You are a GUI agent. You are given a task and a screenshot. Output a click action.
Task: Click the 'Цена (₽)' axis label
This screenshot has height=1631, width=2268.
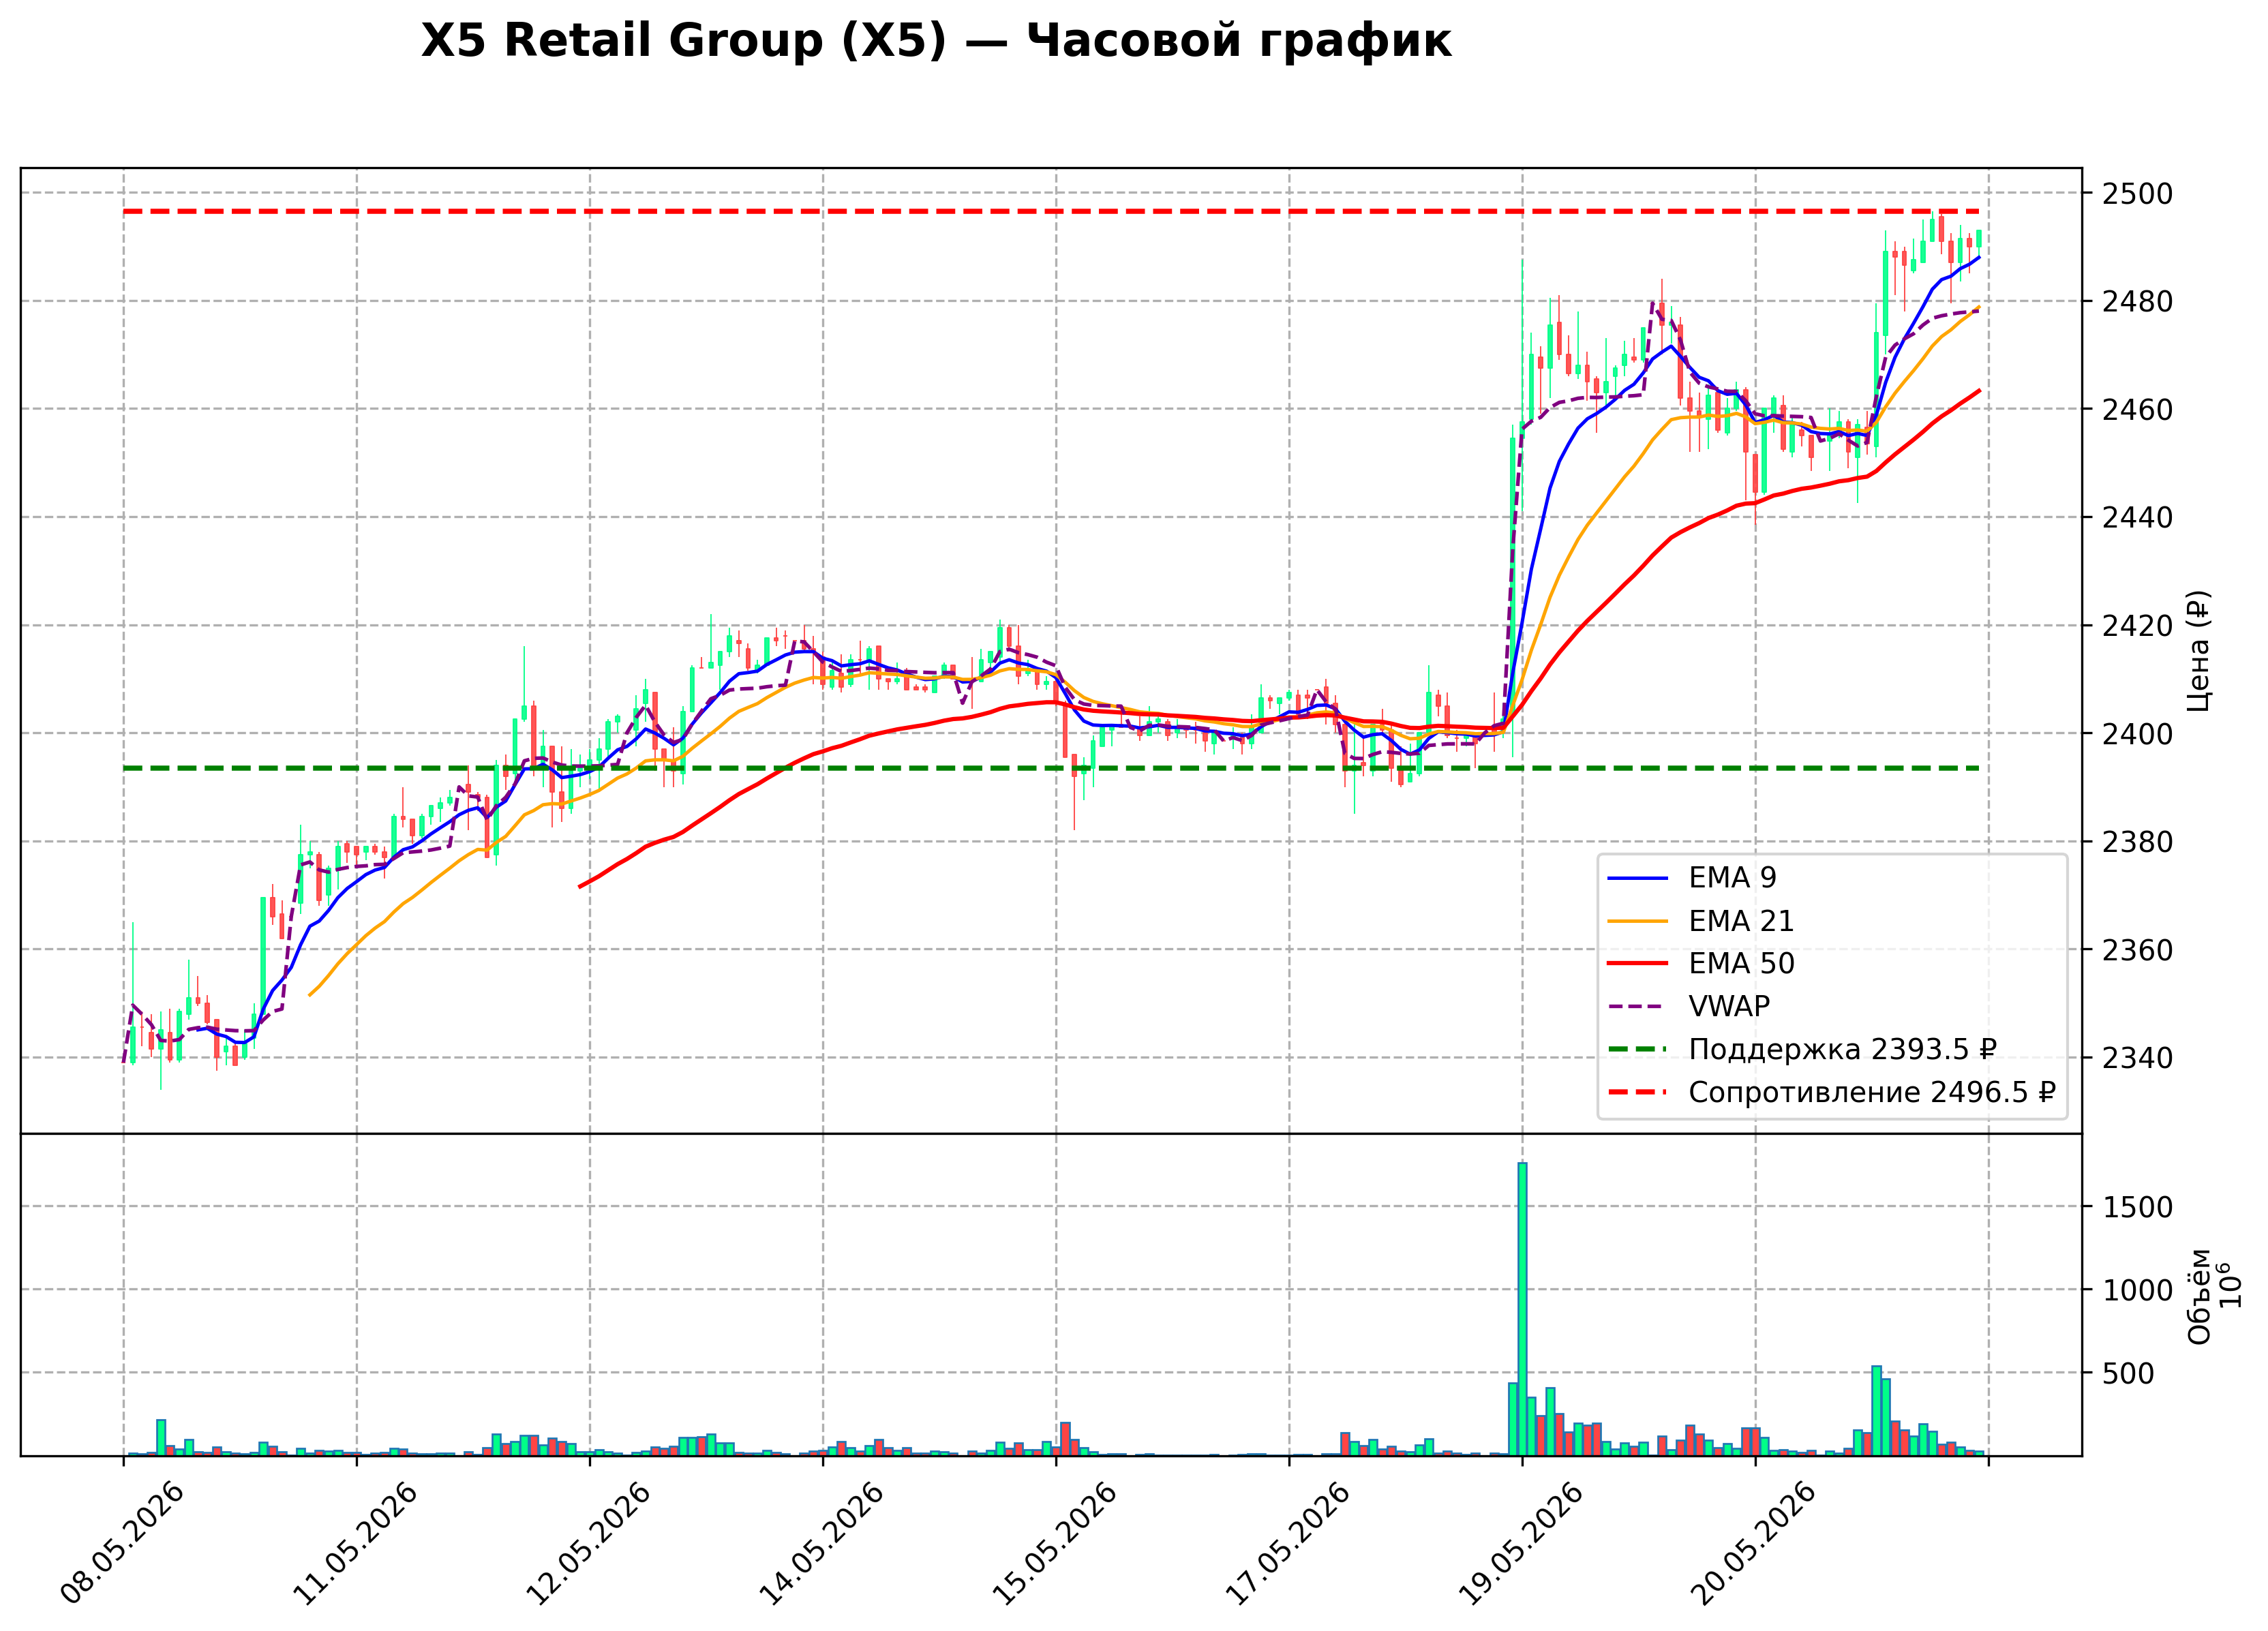click(x=2199, y=651)
